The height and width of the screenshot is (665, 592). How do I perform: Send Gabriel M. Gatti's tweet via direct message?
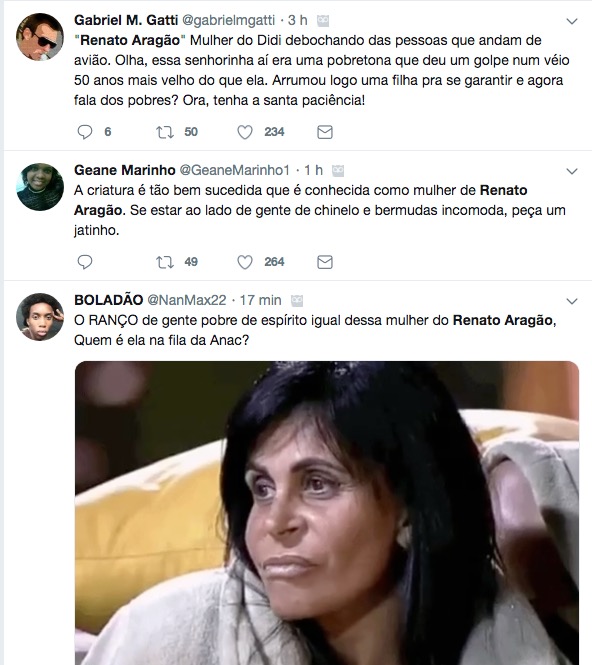pos(325,132)
